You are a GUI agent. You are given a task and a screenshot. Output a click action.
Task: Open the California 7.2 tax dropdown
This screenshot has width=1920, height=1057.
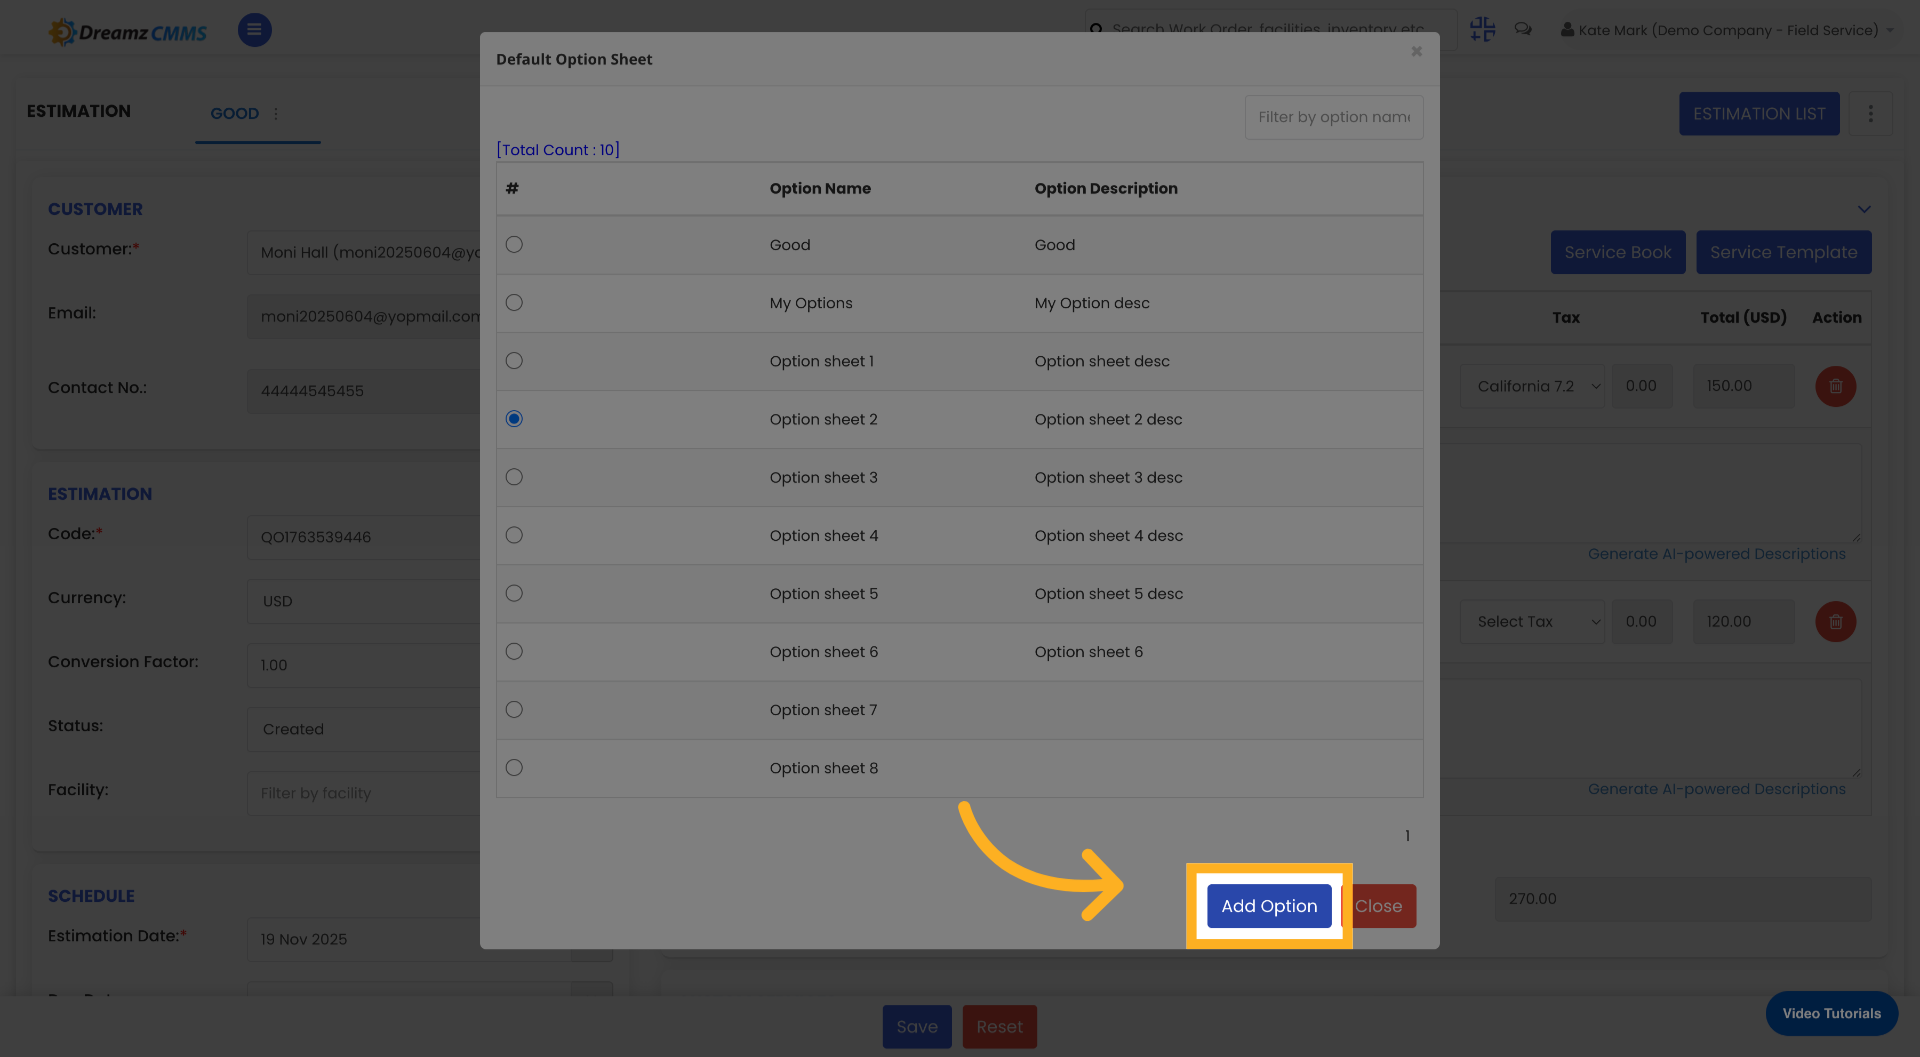[x=1531, y=386]
